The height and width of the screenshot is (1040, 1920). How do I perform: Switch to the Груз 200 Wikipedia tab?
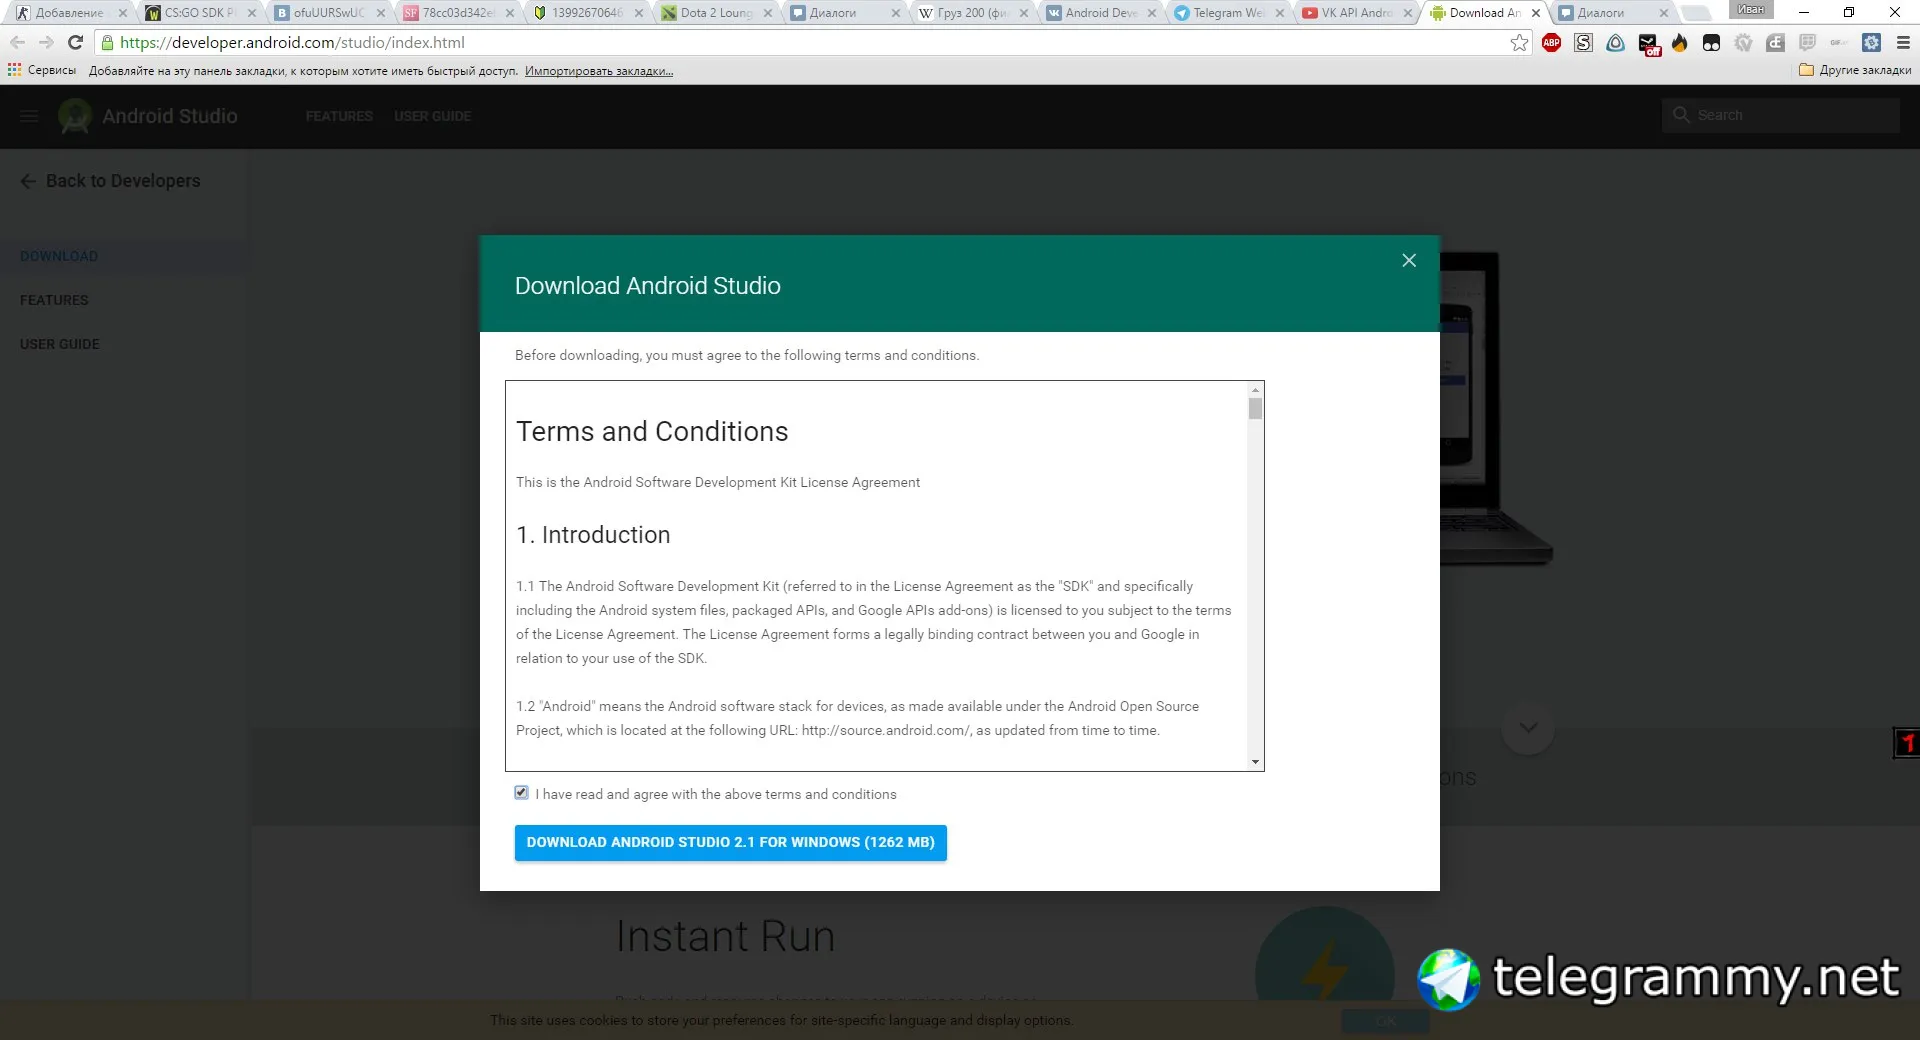point(972,13)
